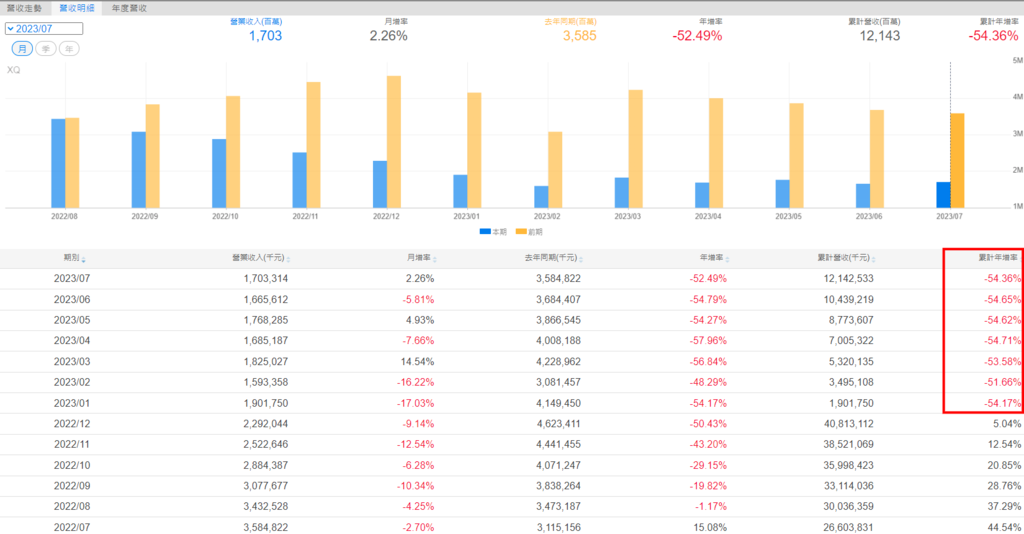The height and width of the screenshot is (534, 1024).
Task: Click the summary 月增率 value 2.26%
Action: pyautogui.click(x=389, y=36)
